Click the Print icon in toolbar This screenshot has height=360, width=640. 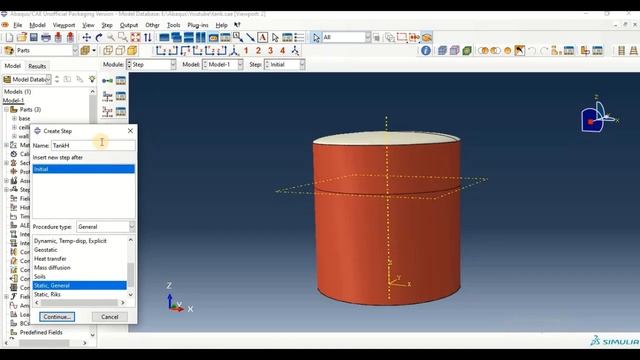pyautogui.click(x=46, y=38)
